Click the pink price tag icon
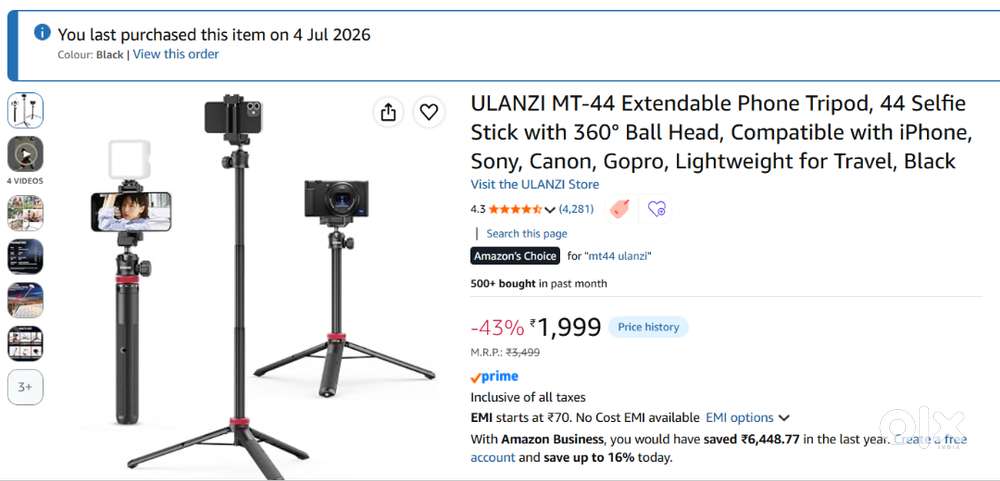The height and width of the screenshot is (481, 1000). (620, 209)
